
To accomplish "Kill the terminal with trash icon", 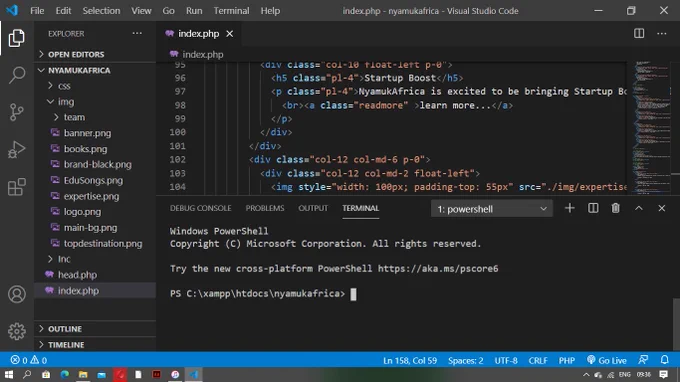I will point(615,209).
